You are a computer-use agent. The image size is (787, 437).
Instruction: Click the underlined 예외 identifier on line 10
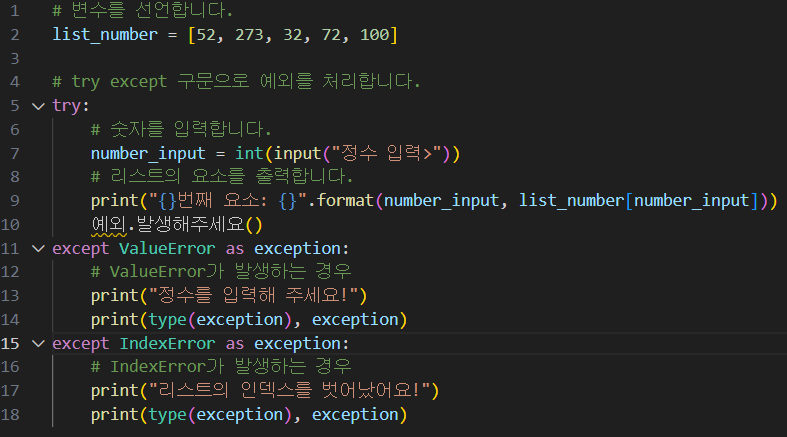tap(109, 225)
